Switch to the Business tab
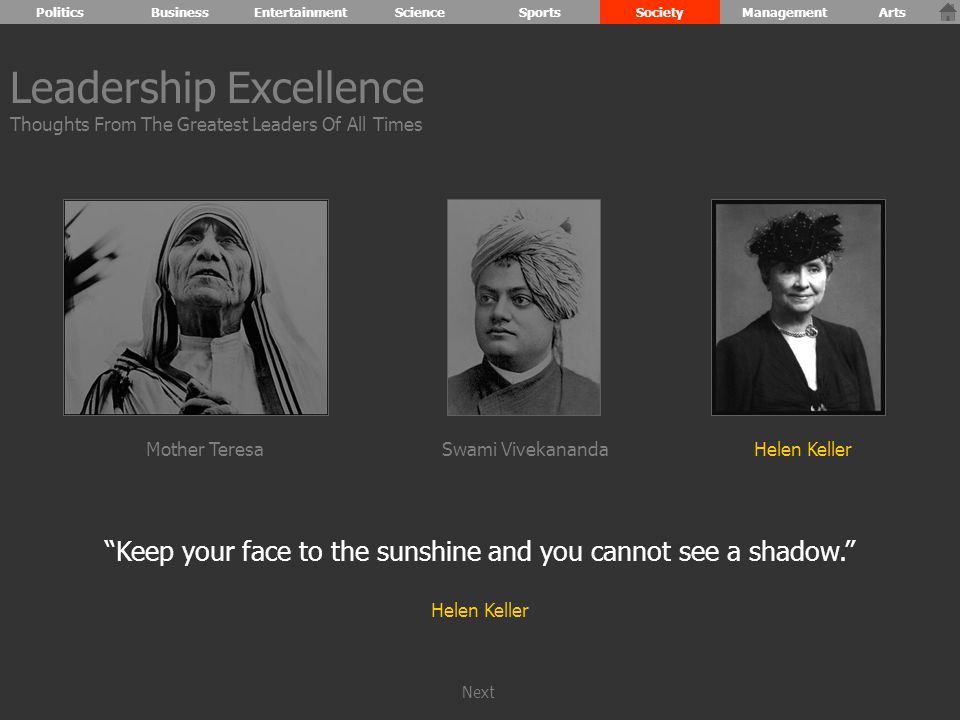Viewport: 960px width, 720px height. click(x=180, y=12)
